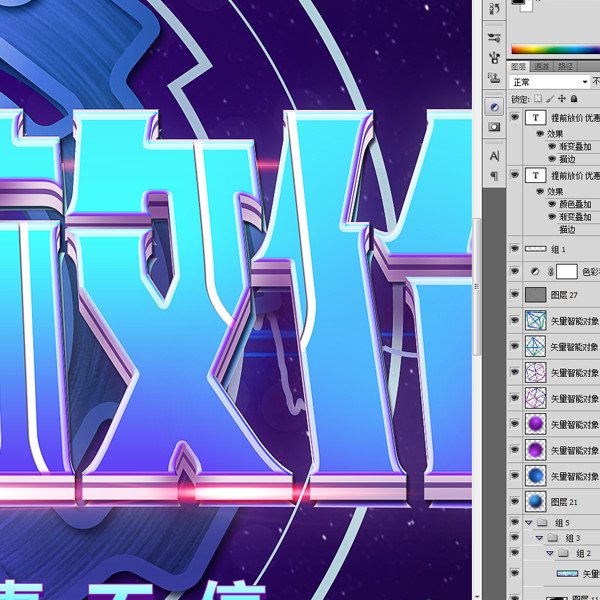Switch to the 路径 tab
600x600 pixels.
(x=565, y=66)
